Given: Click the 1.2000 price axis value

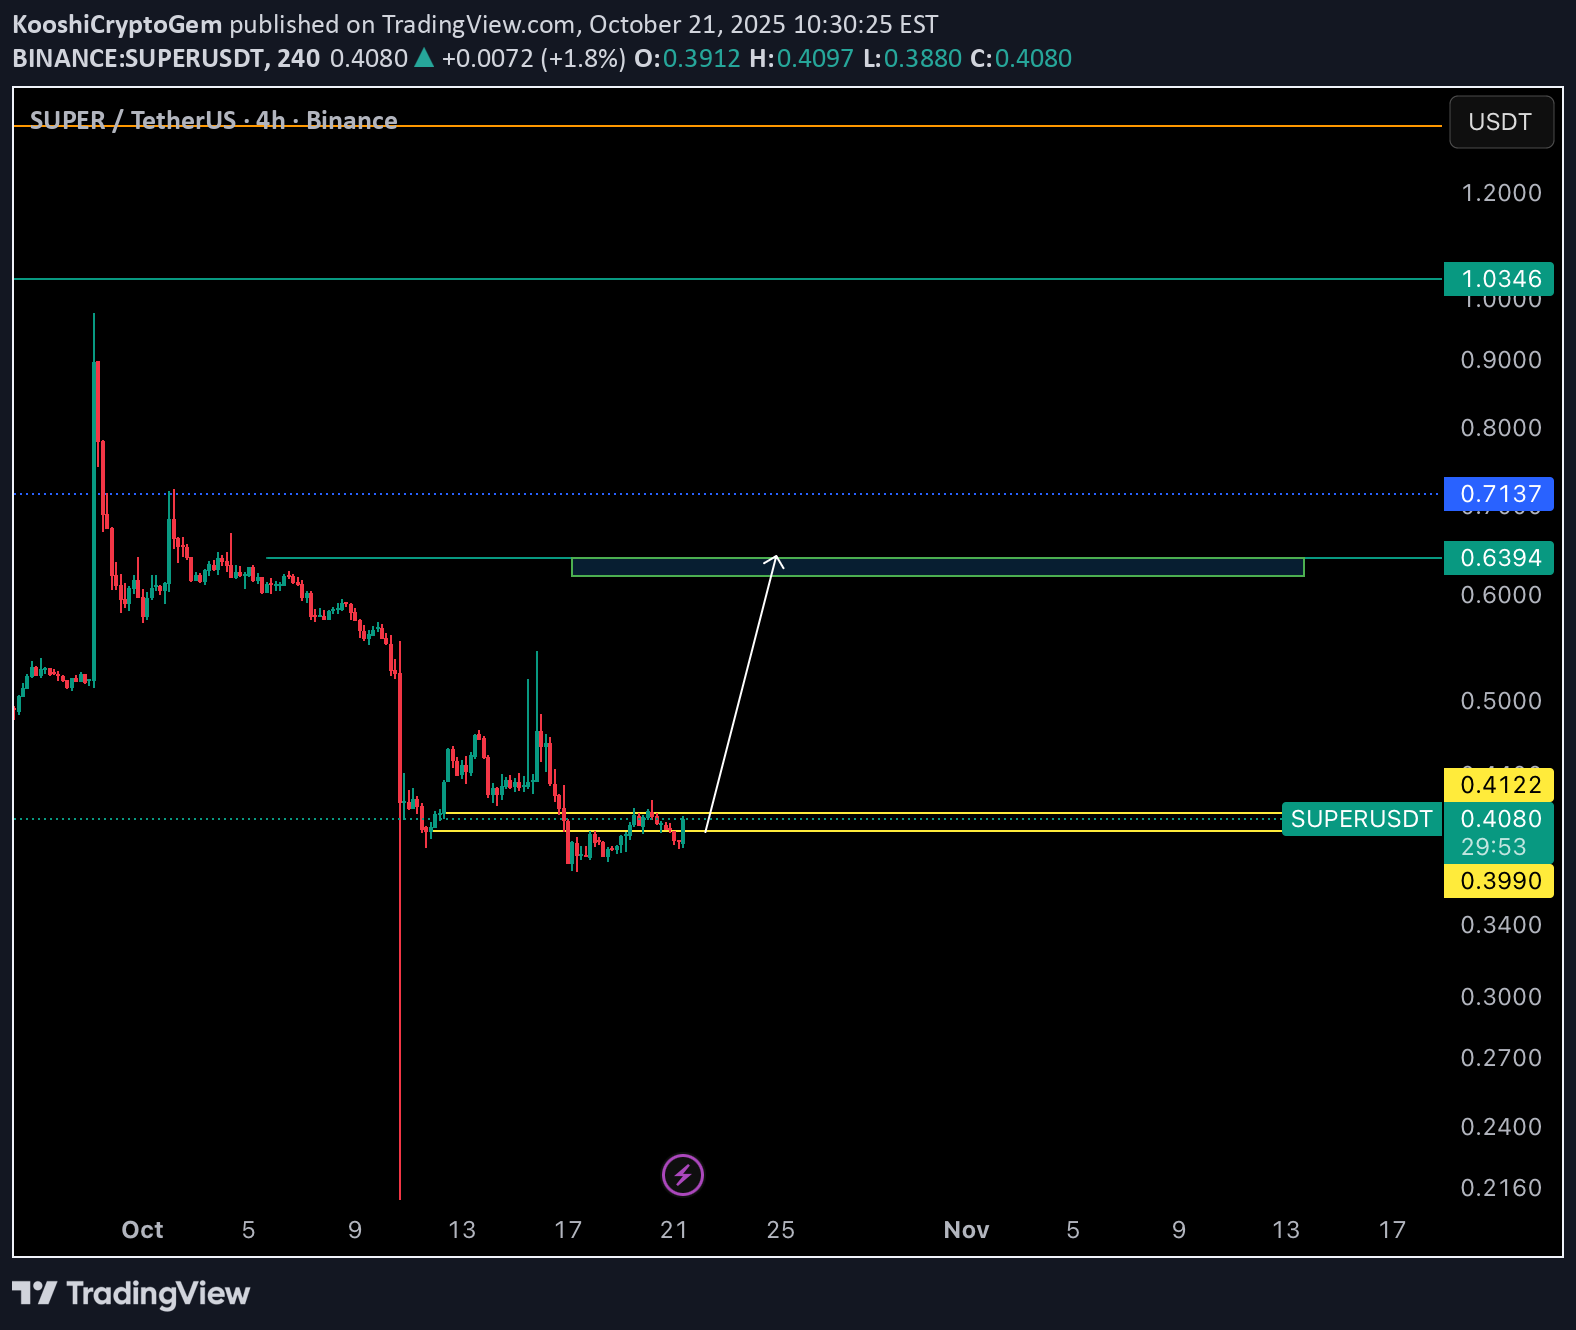Looking at the screenshot, I should tap(1501, 193).
